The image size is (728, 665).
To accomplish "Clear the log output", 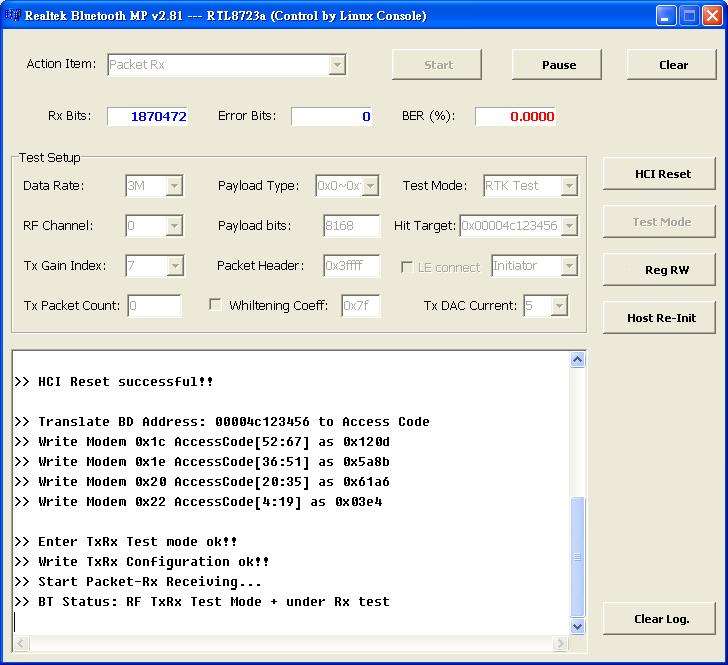I will (659, 619).
